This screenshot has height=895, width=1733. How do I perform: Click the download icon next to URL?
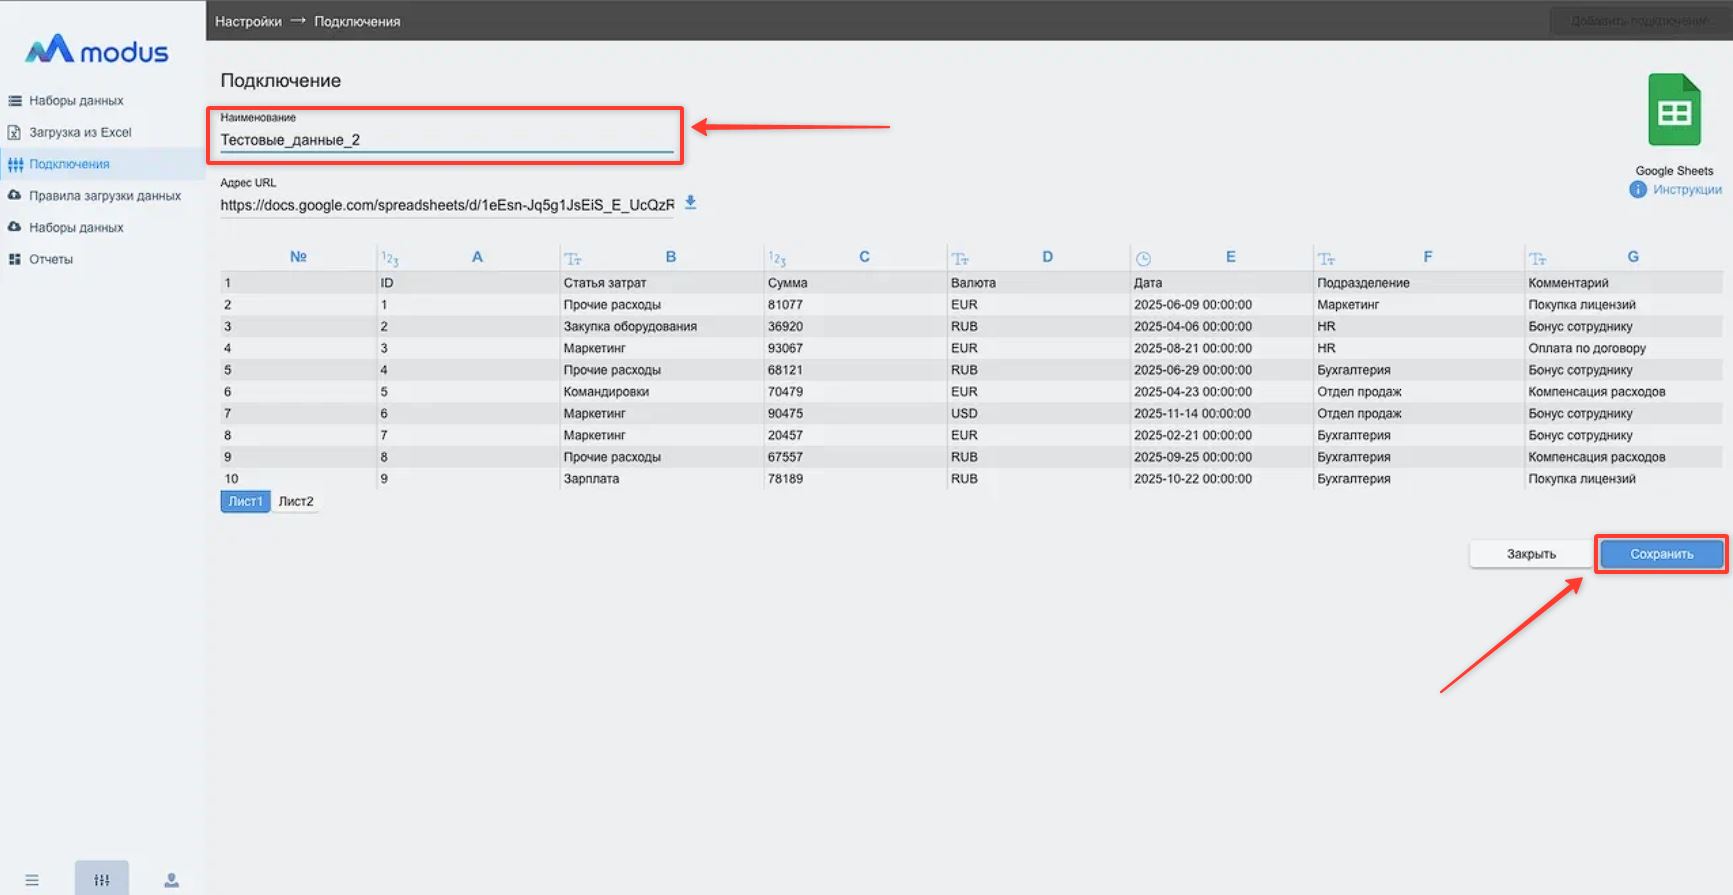690,203
